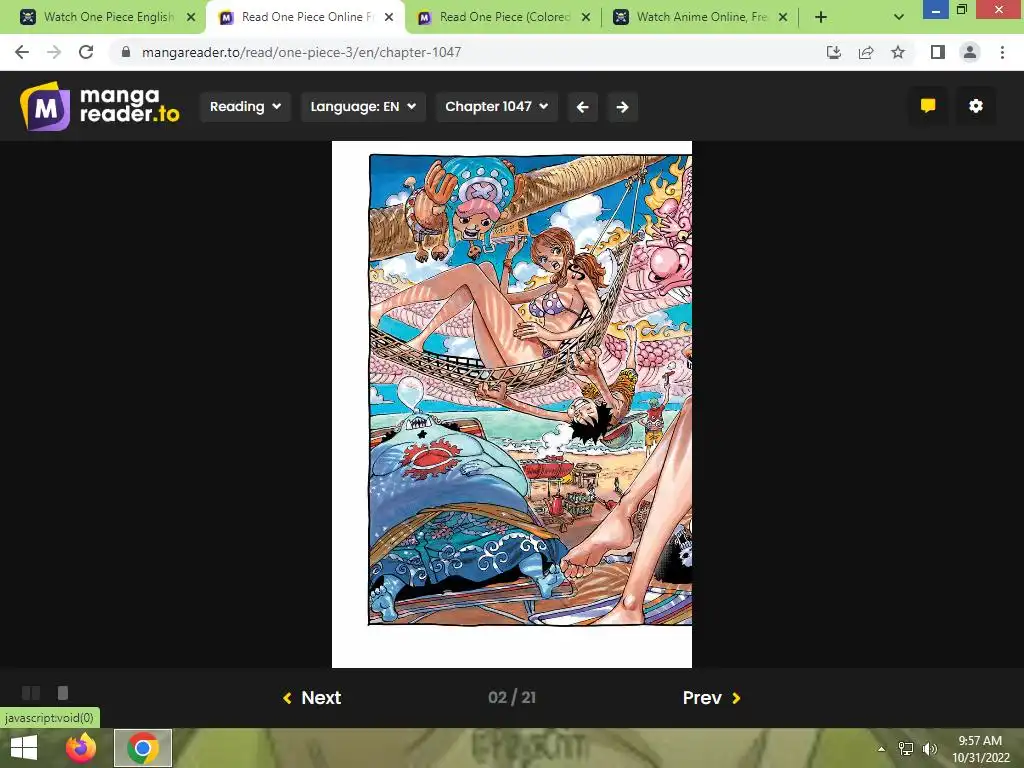Go to next chapter with right arrow

622,106
